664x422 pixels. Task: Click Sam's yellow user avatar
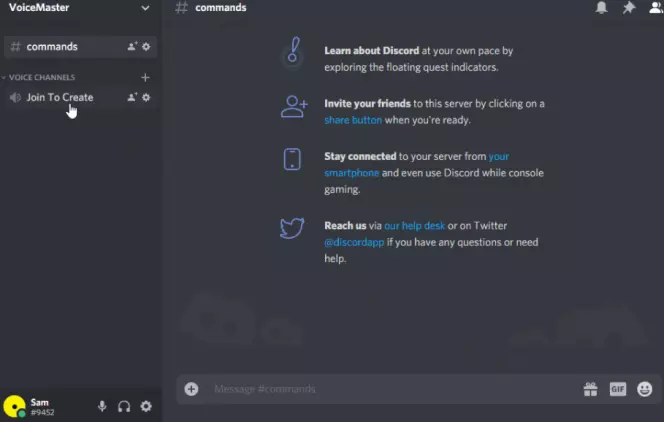[15, 406]
